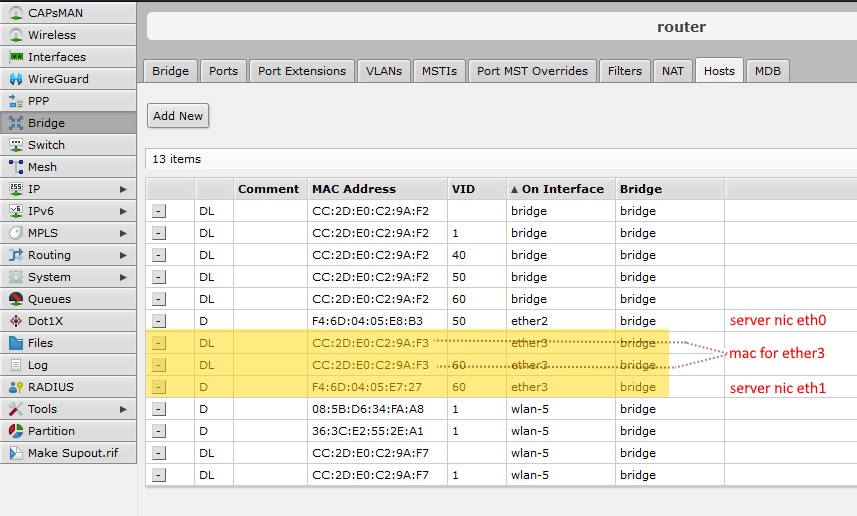Open Queues in the sidebar

point(68,298)
